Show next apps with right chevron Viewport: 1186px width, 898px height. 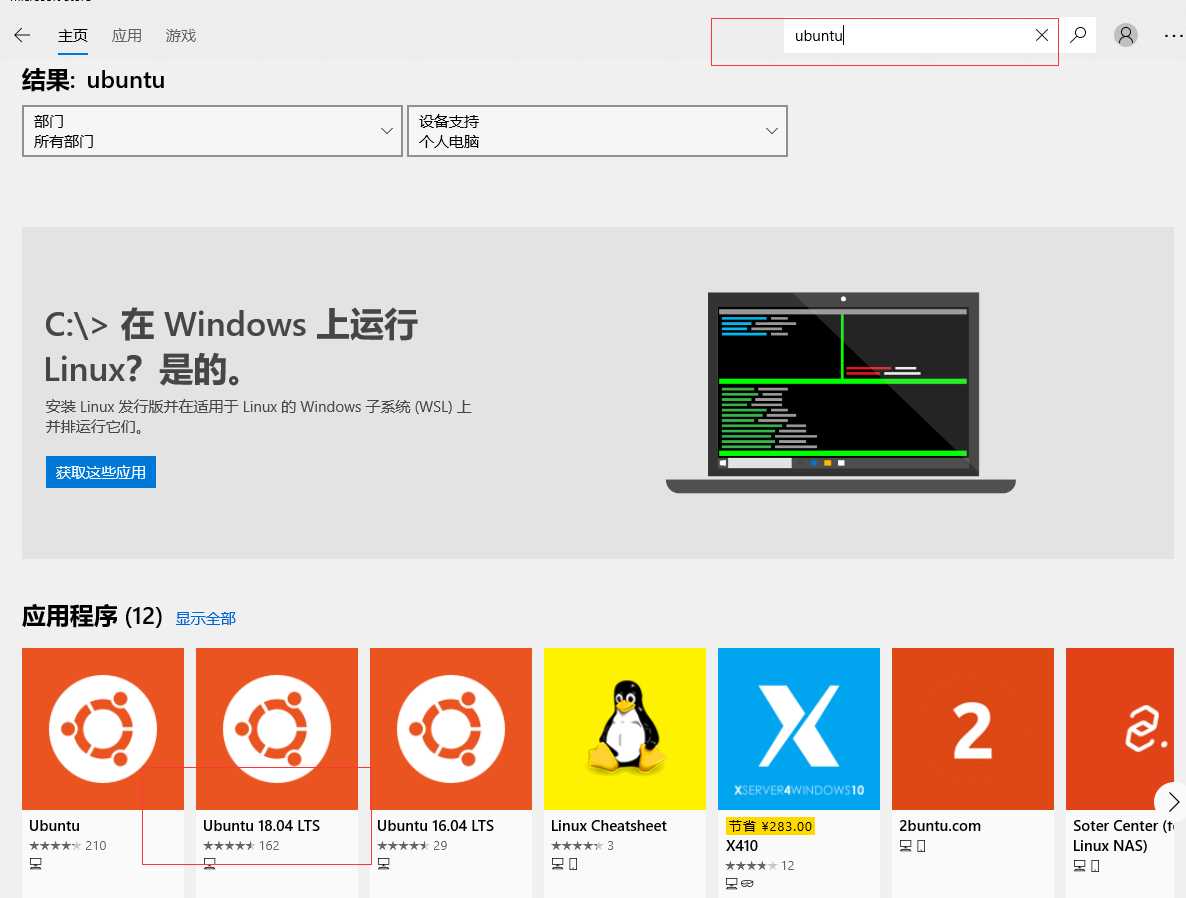click(x=1172, y=801)
